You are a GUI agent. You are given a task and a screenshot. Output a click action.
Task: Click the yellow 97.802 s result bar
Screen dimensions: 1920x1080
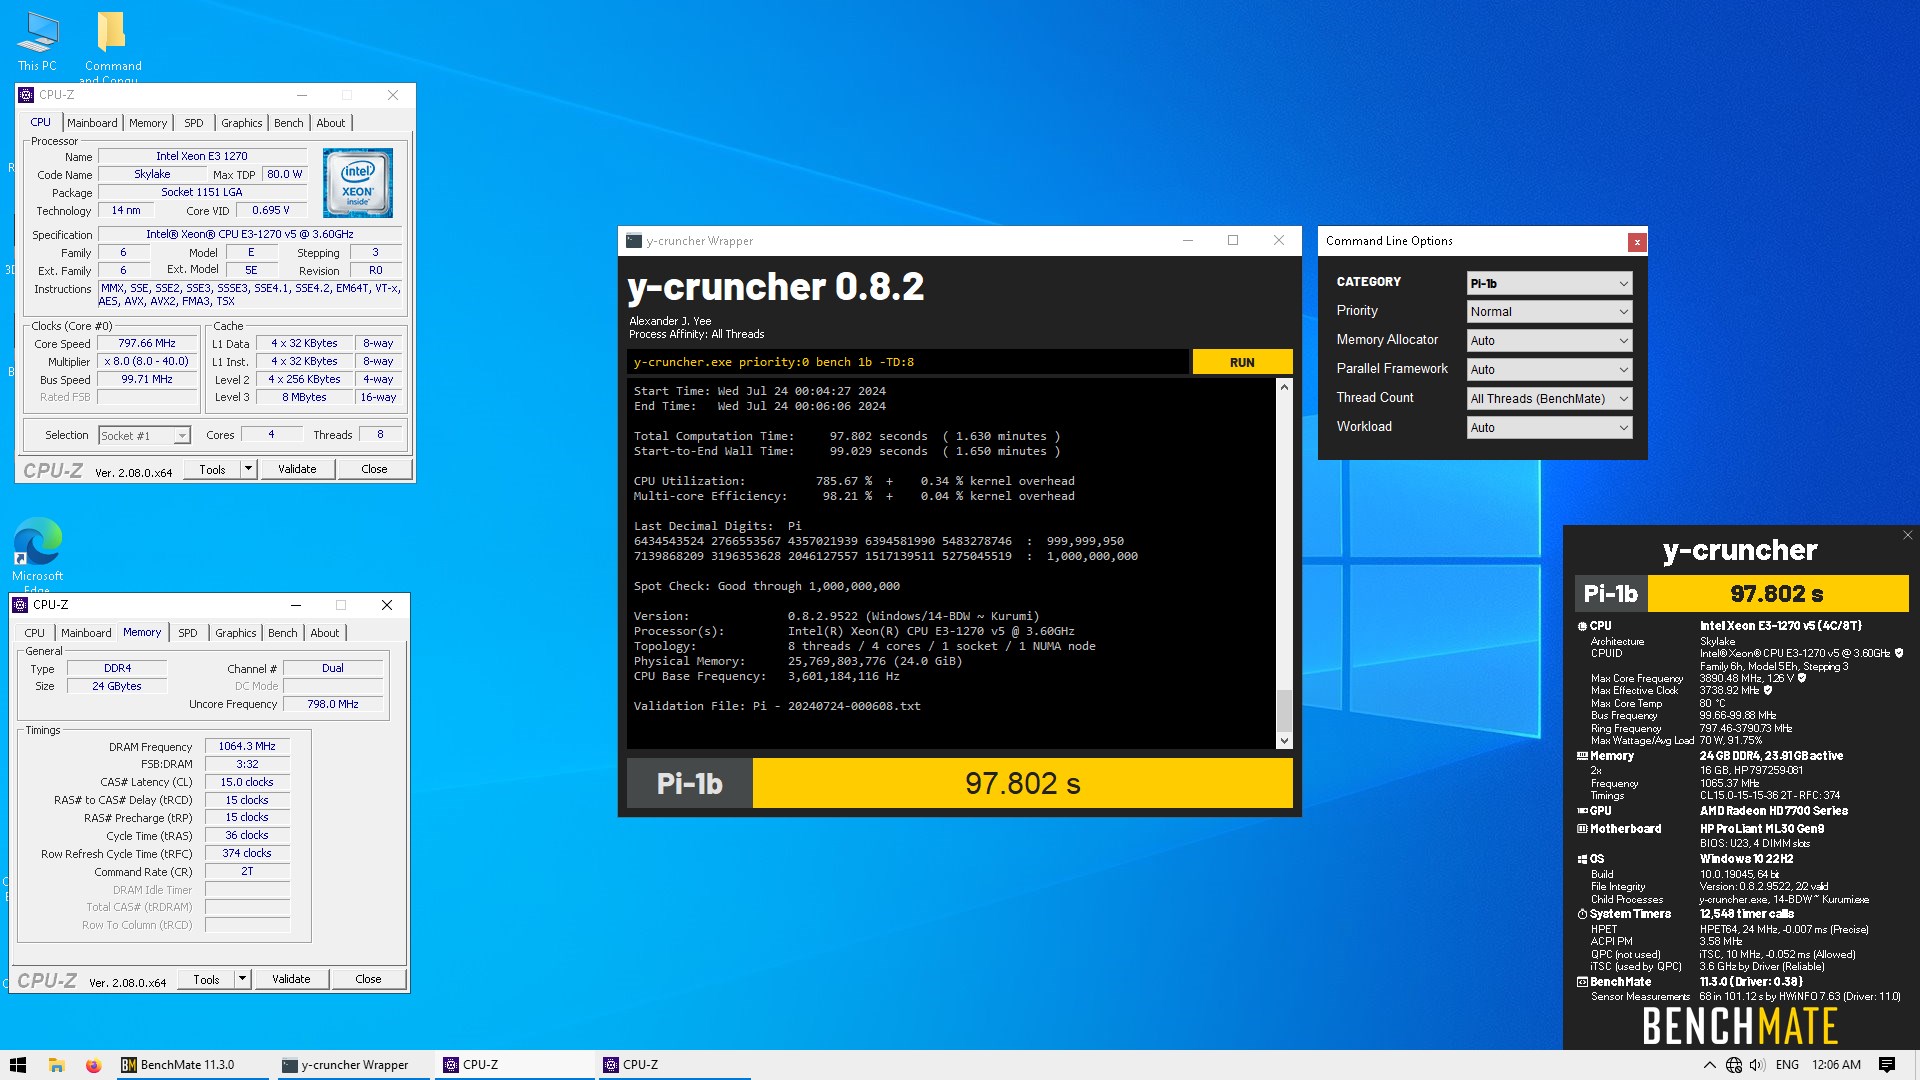click(x=1022, y=783)
